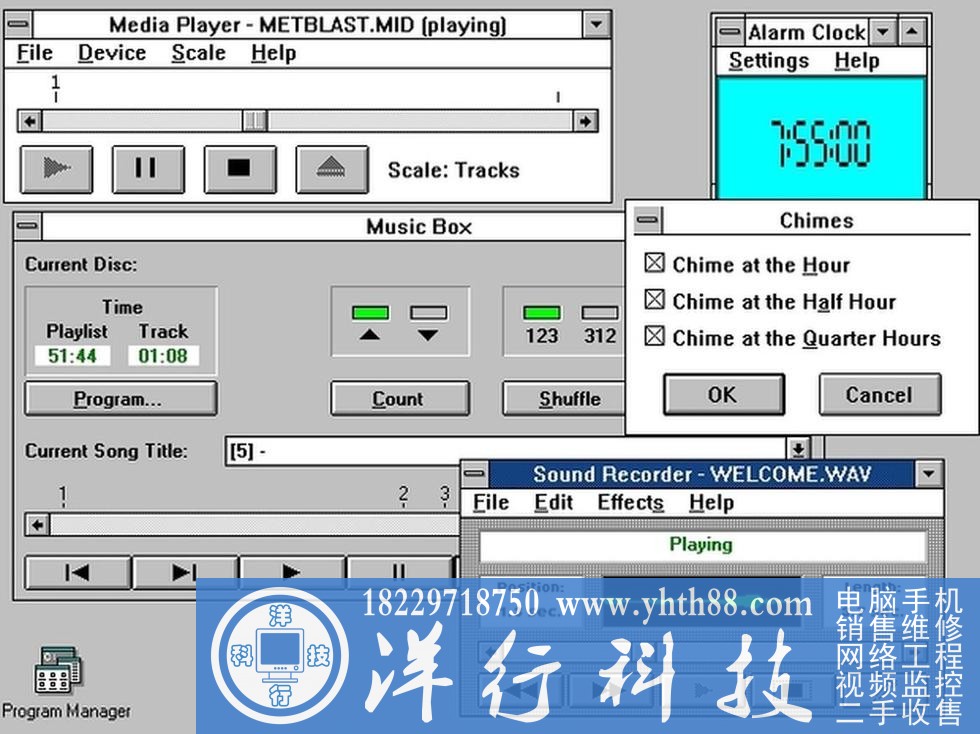Click left scroll arrow on Music Box track bar
The height and width of the screenshot is (734, 980).
[38, 524]
